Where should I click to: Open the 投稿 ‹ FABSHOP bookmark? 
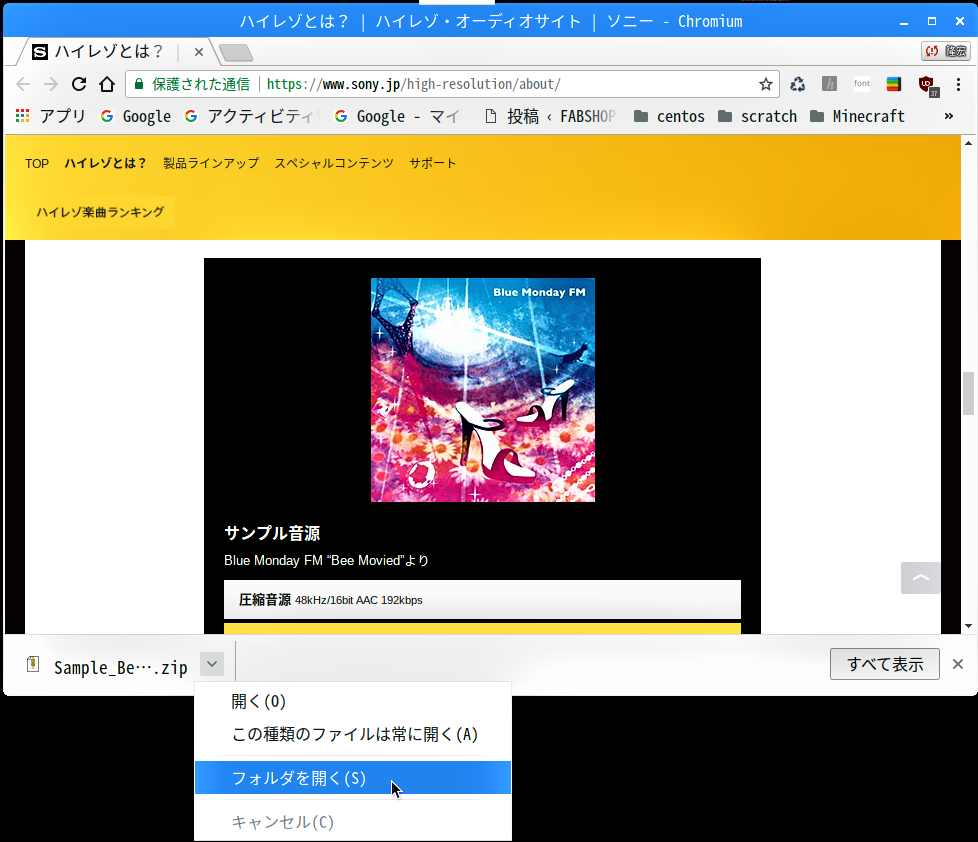(551, 117)
